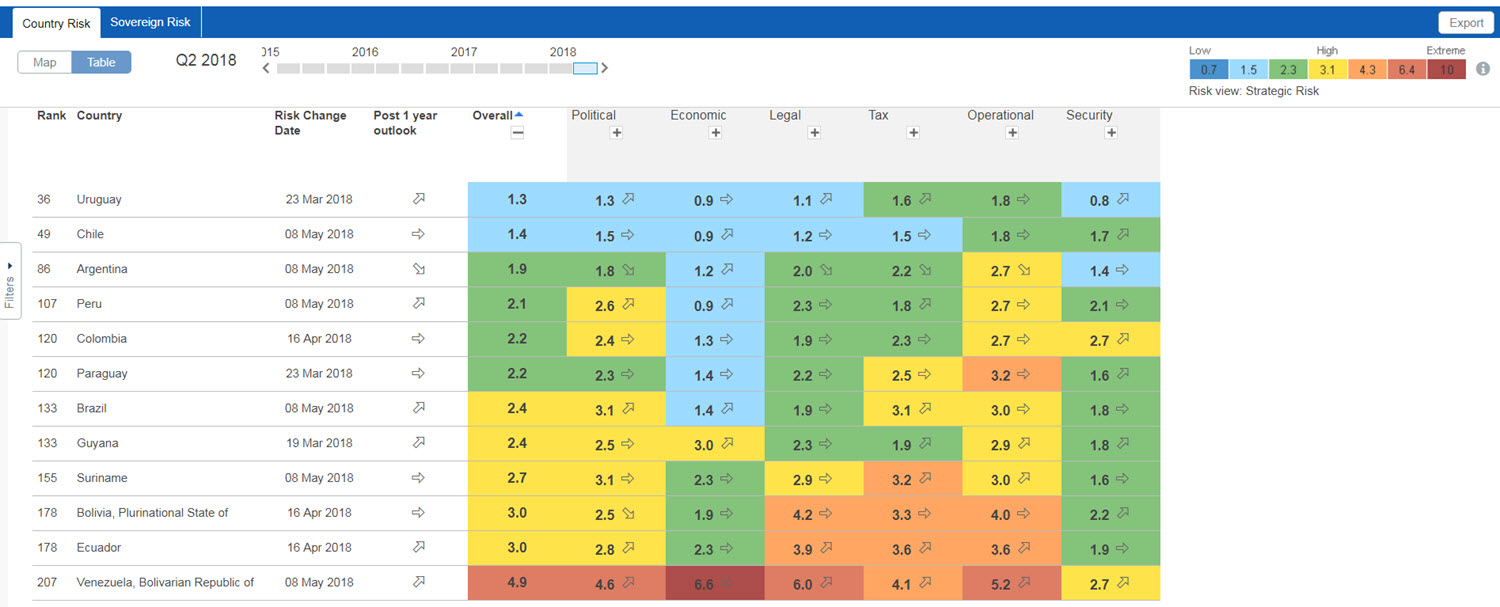Collapse the Overall column

pos(517,133)
